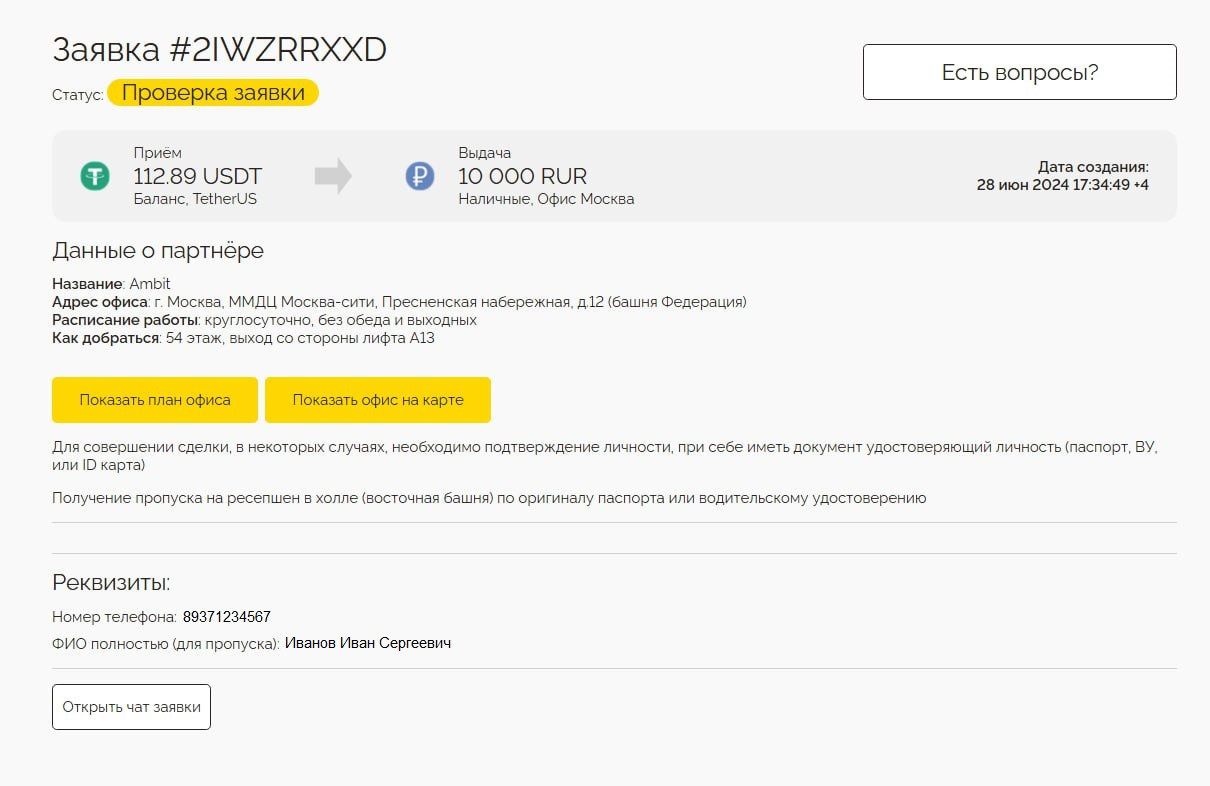Click the partner name Ambit
The height and width of the screenshot is (786, 1210).
150,284
